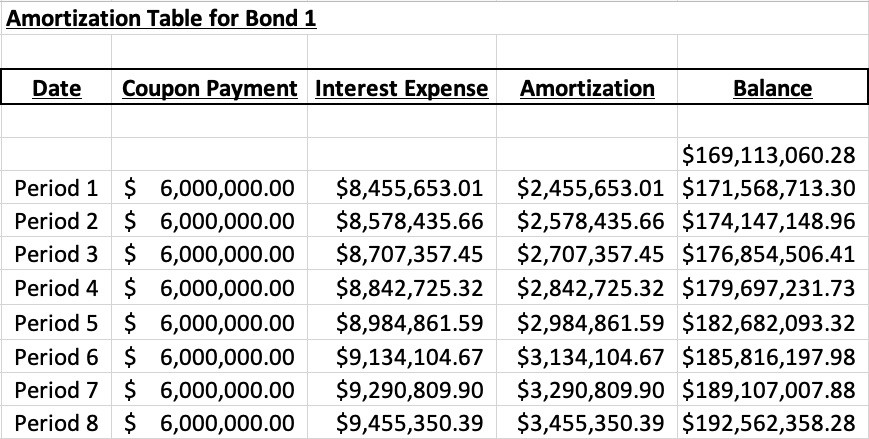Click the Balance column header

[x=772, y=88]
